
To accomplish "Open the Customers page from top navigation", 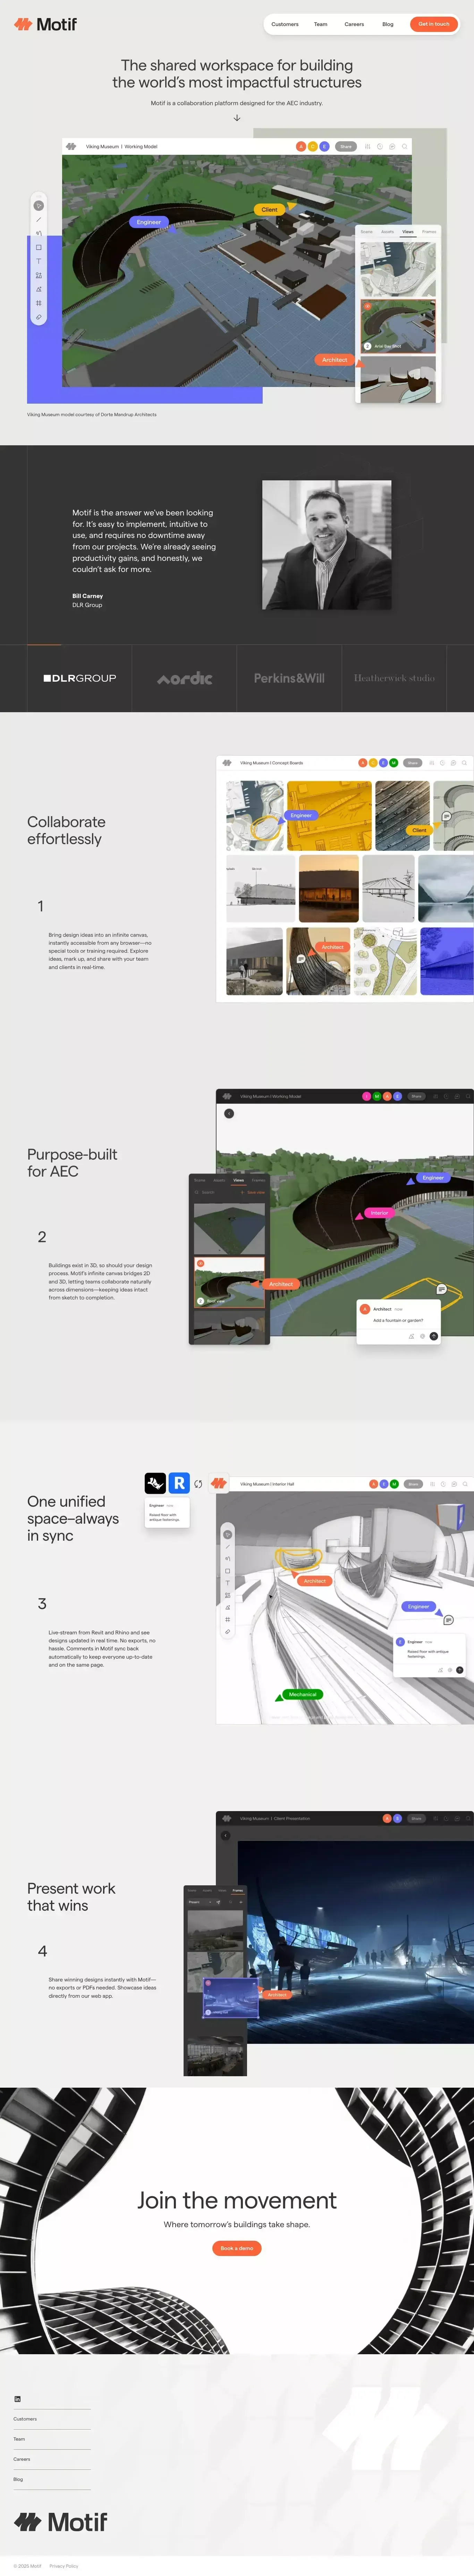I will (x=285, y=24).
